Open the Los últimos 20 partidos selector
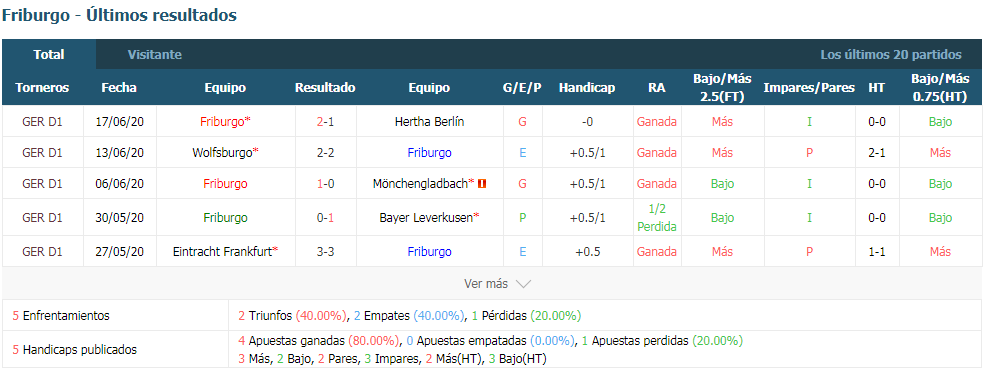The height and width of the screenshot is (374, 987). 891,55
